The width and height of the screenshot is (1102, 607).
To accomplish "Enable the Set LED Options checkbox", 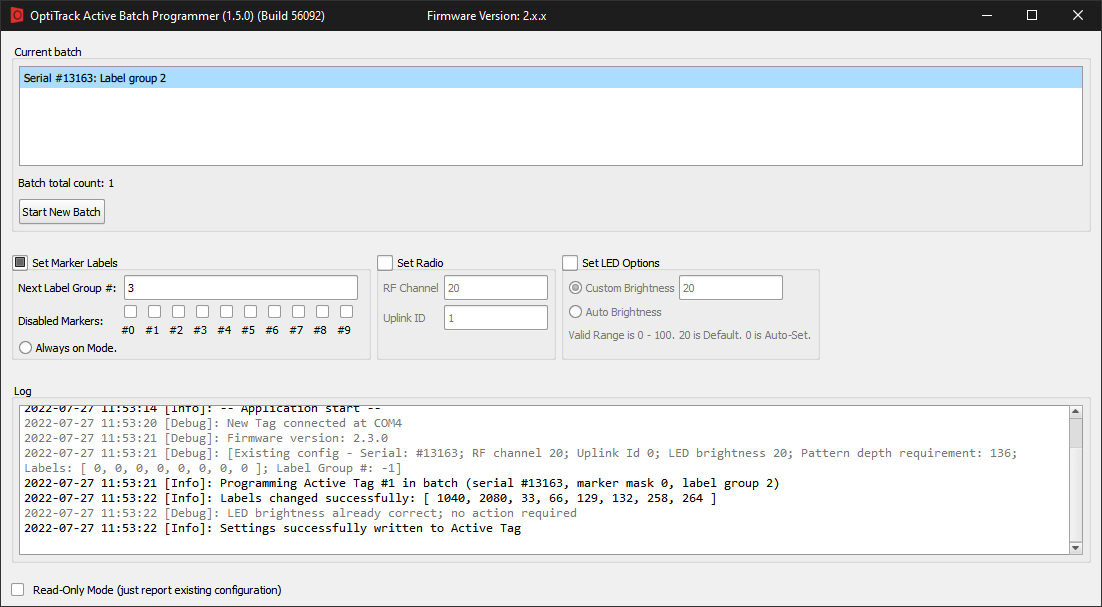I will click(570, 262).
